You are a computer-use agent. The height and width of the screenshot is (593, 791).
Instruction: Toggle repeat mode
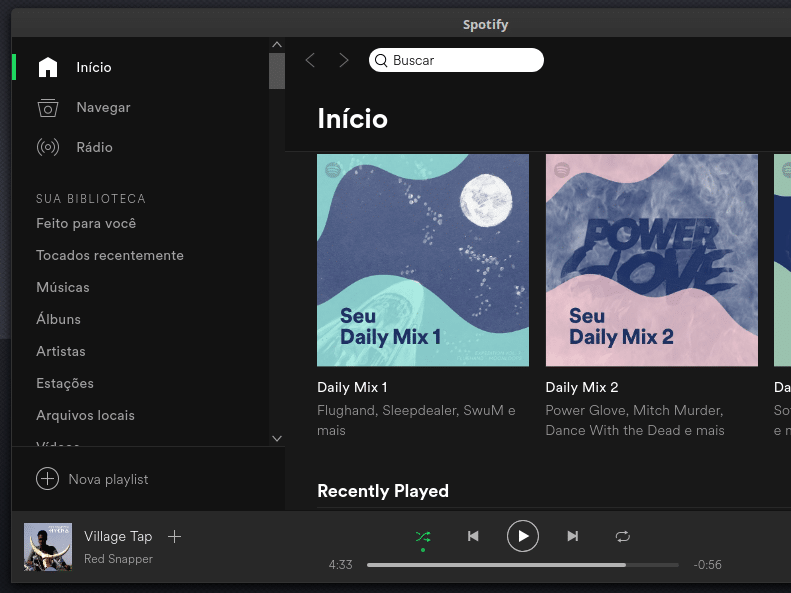pos(623,536)
